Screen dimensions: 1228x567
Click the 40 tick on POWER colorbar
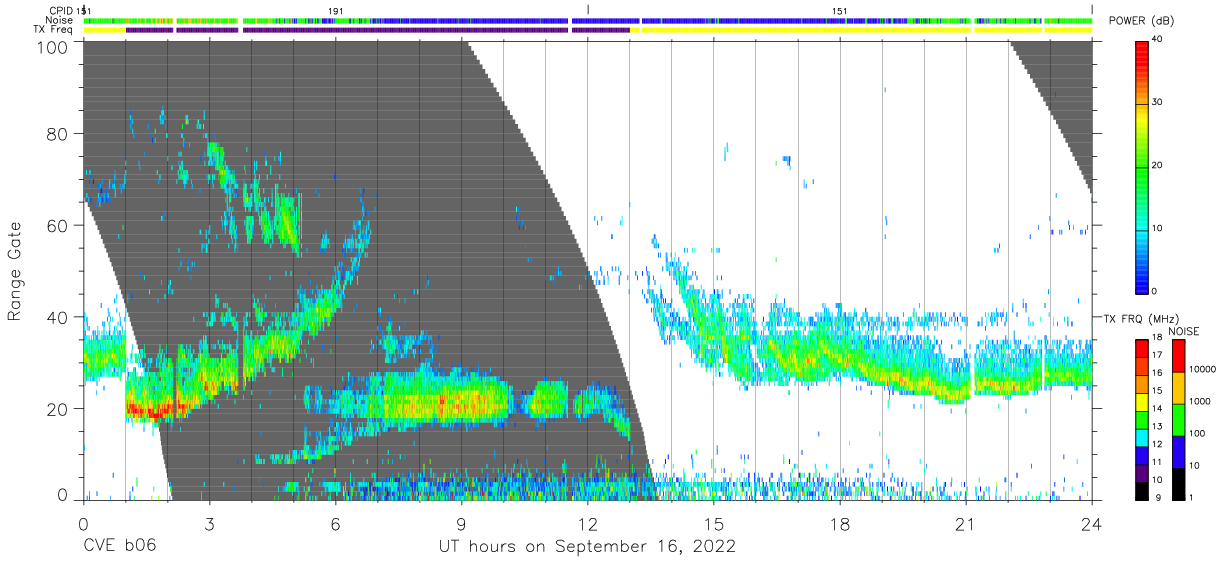click(1158, 39)
